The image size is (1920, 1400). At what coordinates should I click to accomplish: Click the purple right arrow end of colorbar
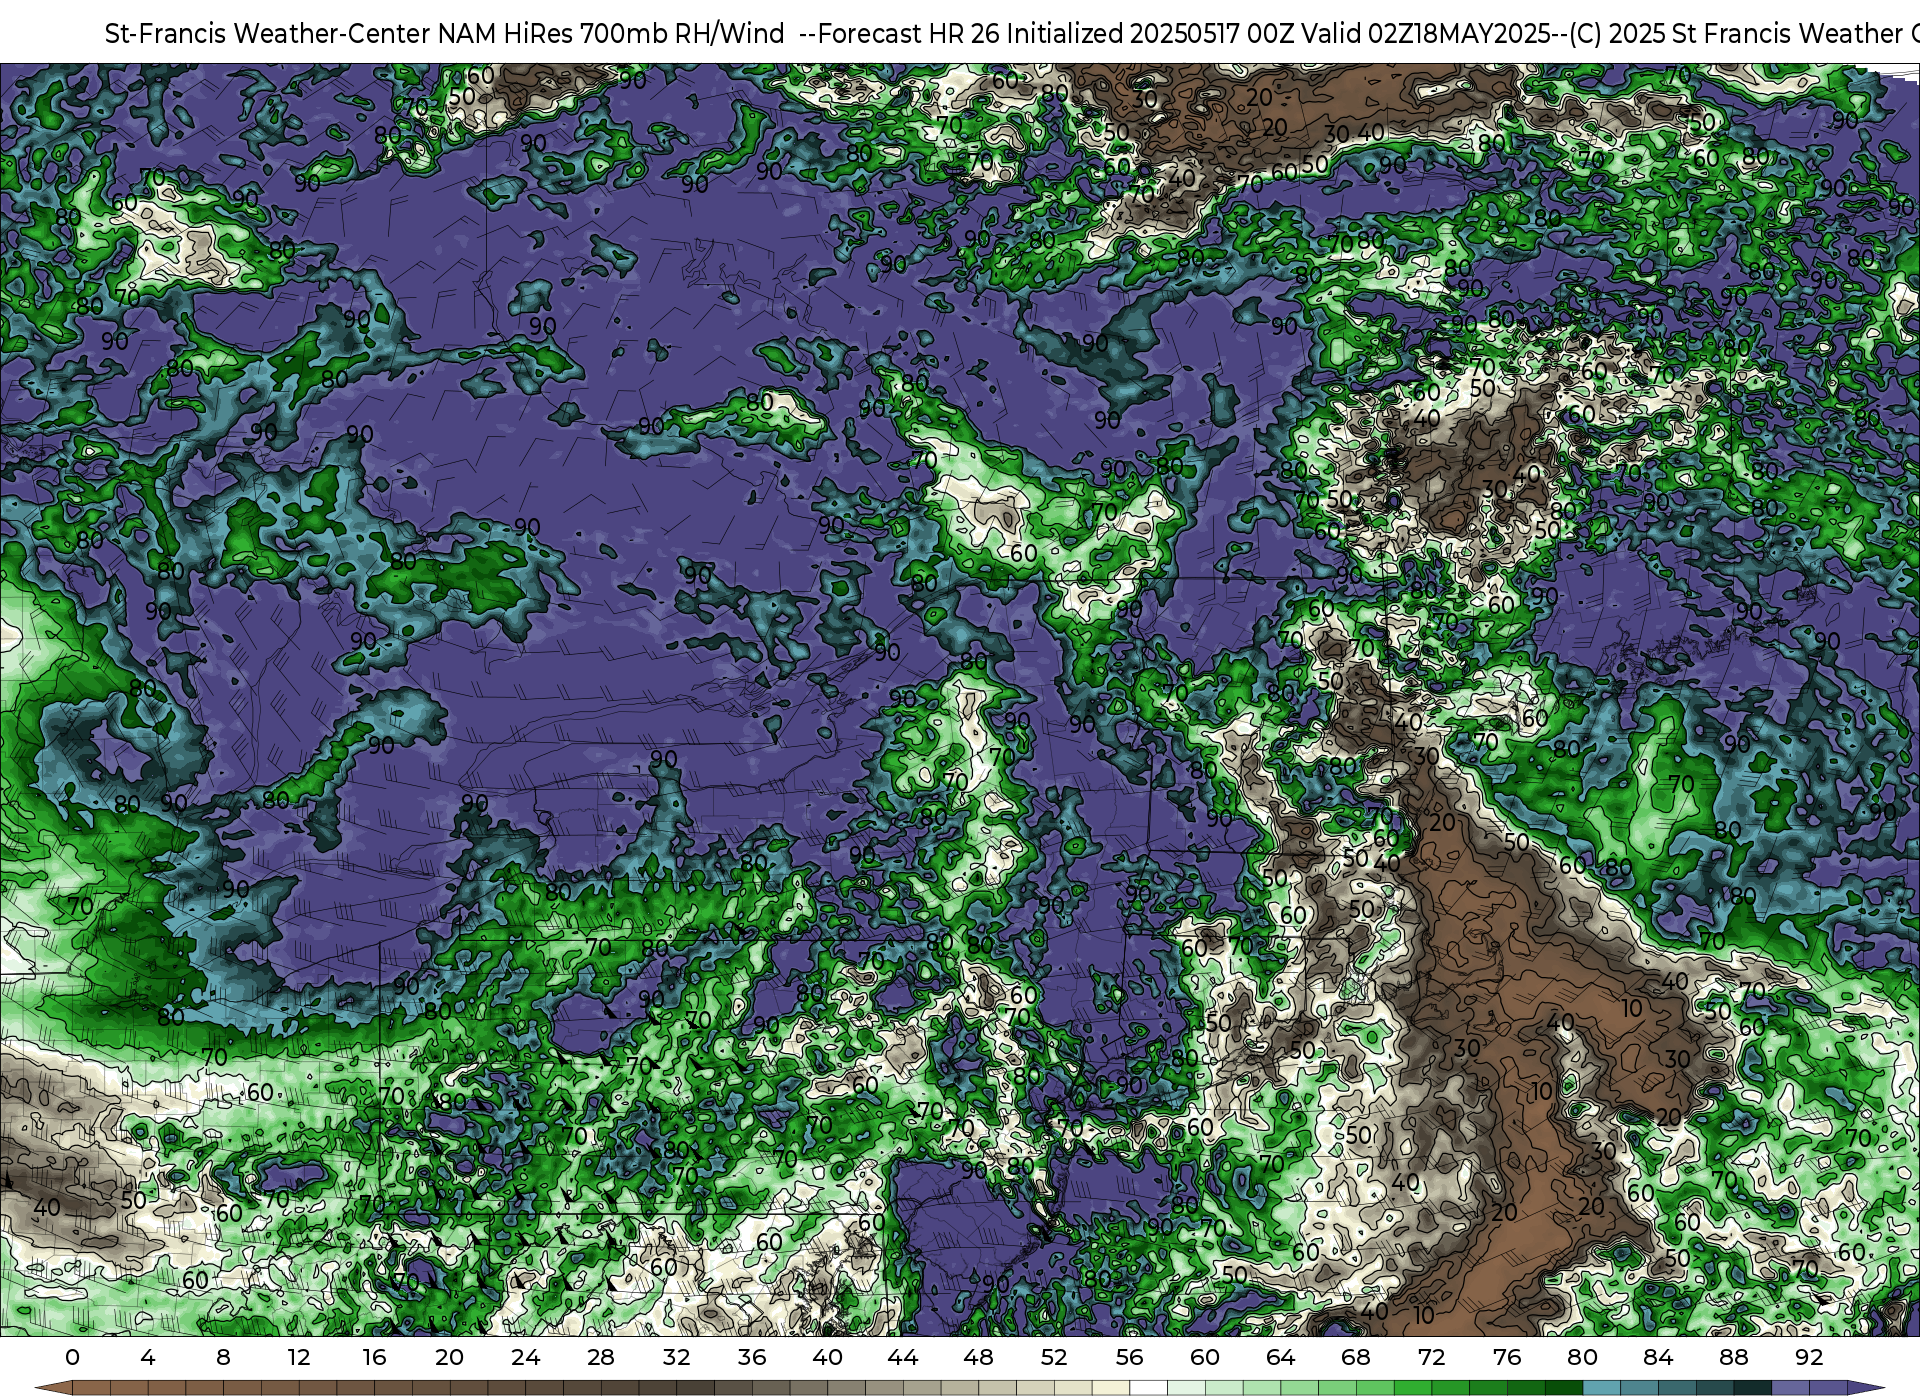pos(1865,1388)
